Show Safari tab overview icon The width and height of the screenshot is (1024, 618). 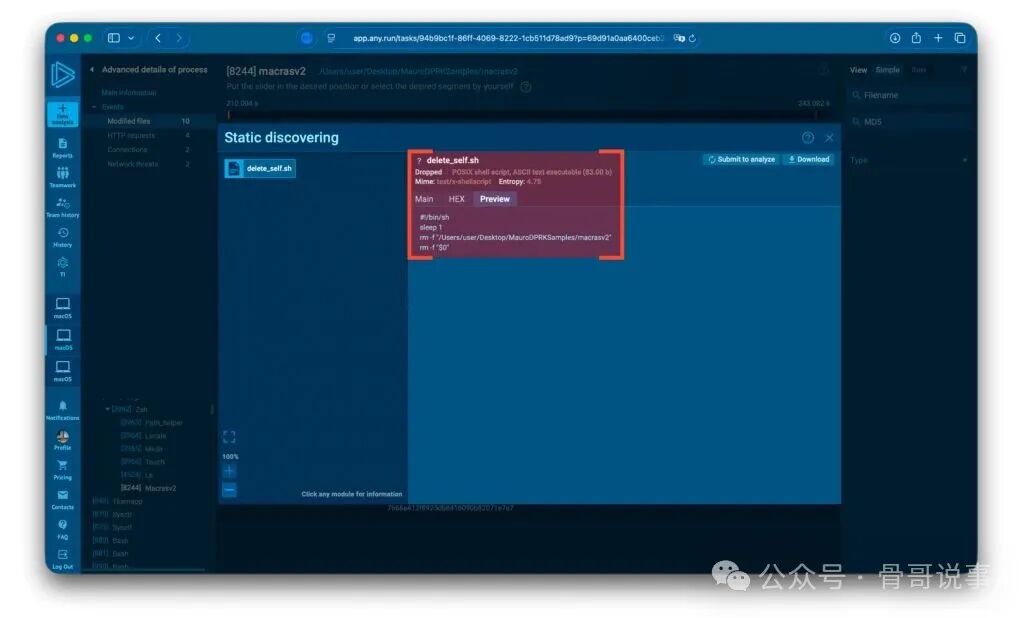click(x=960, y=38)
